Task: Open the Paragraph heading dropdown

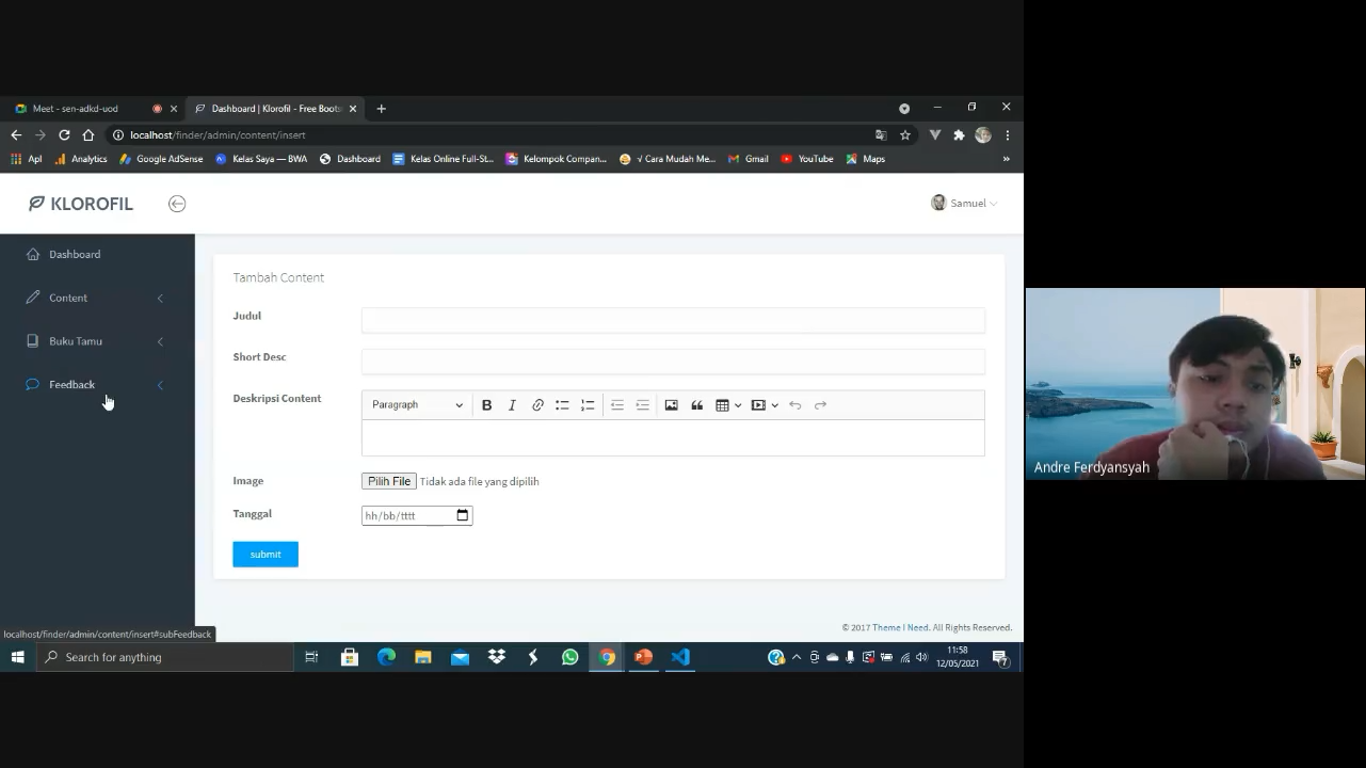Action: click(x=417, y=405)
